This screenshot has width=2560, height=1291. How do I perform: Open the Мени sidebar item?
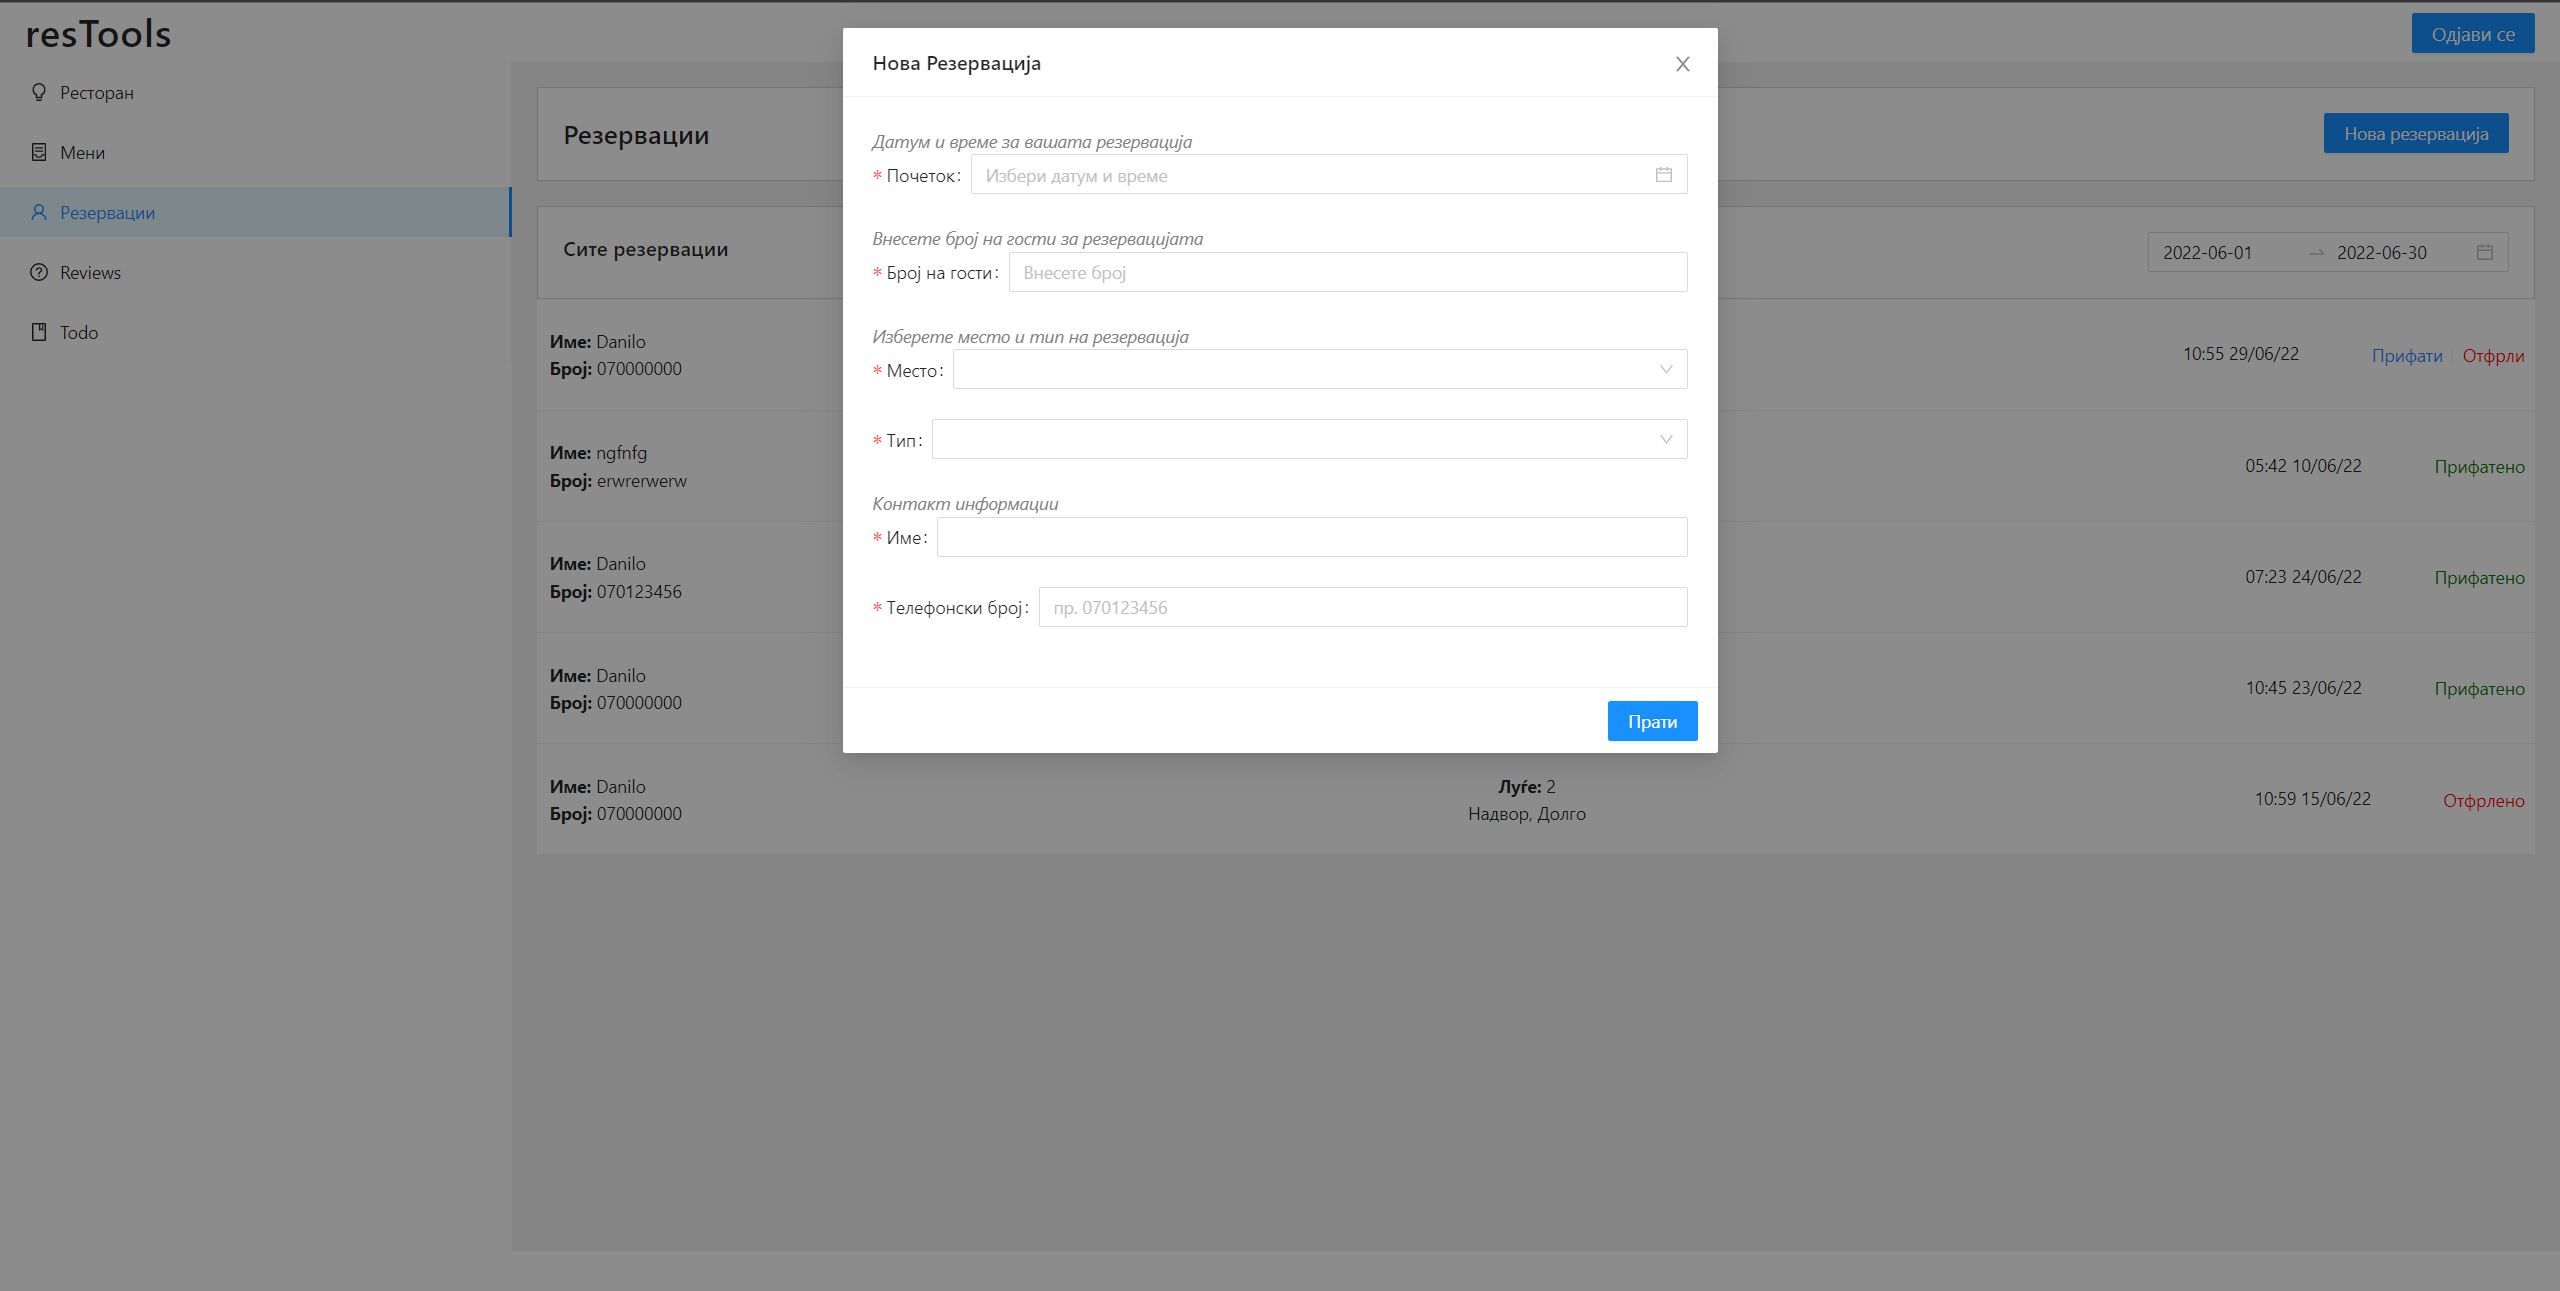82,152
